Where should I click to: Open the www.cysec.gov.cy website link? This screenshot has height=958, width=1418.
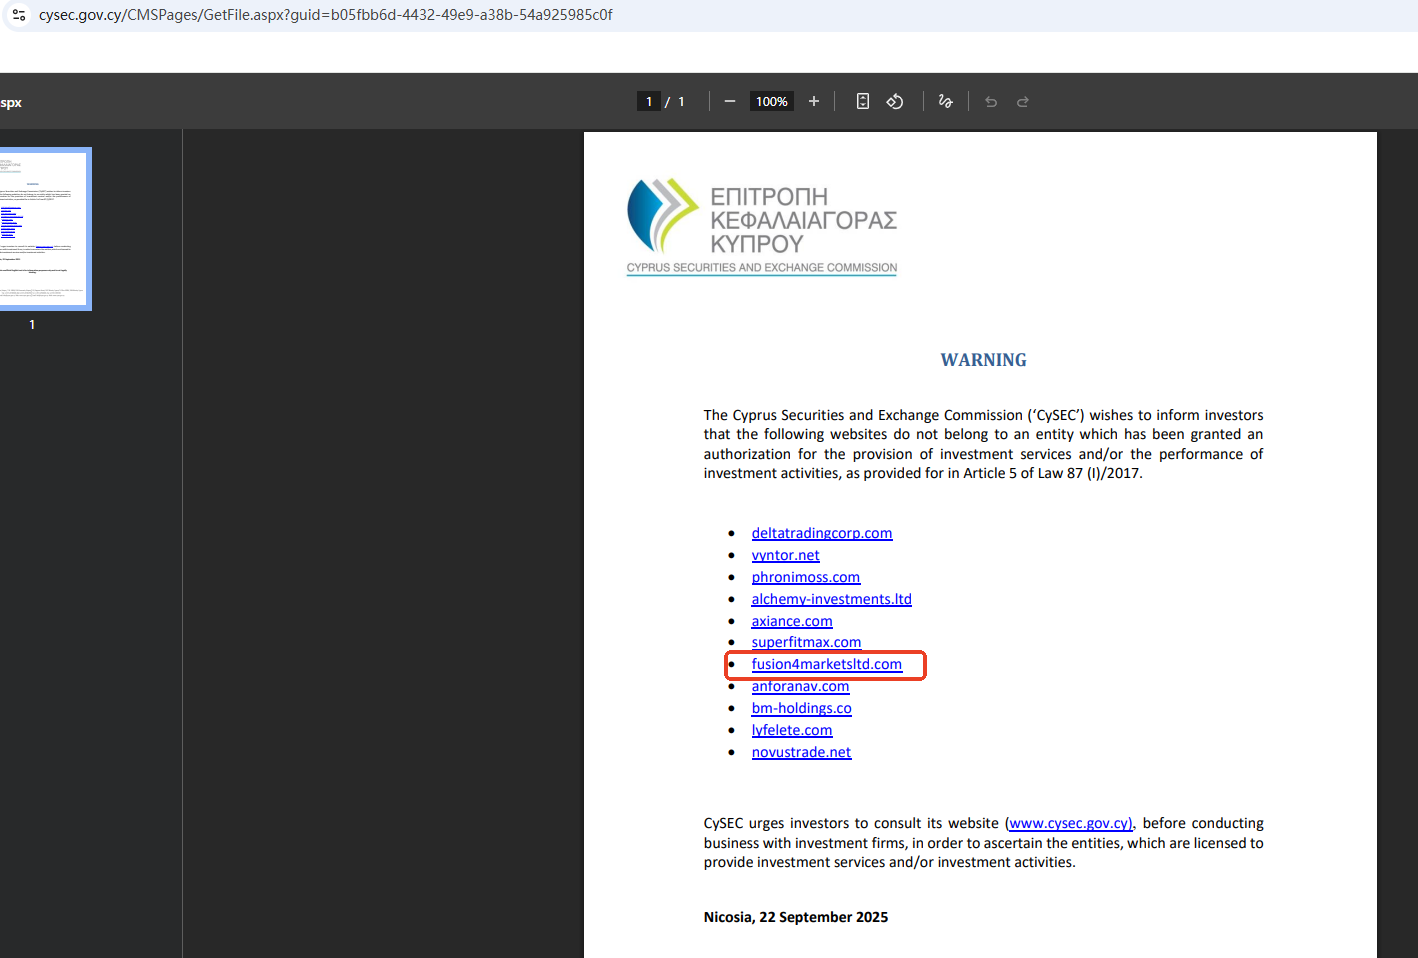(1070, 823)
